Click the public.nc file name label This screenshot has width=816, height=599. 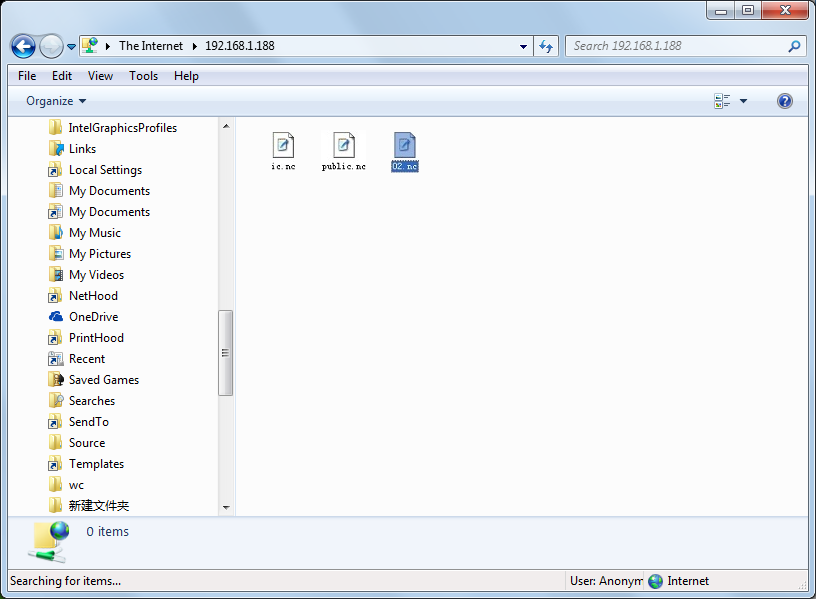[343, 167]
